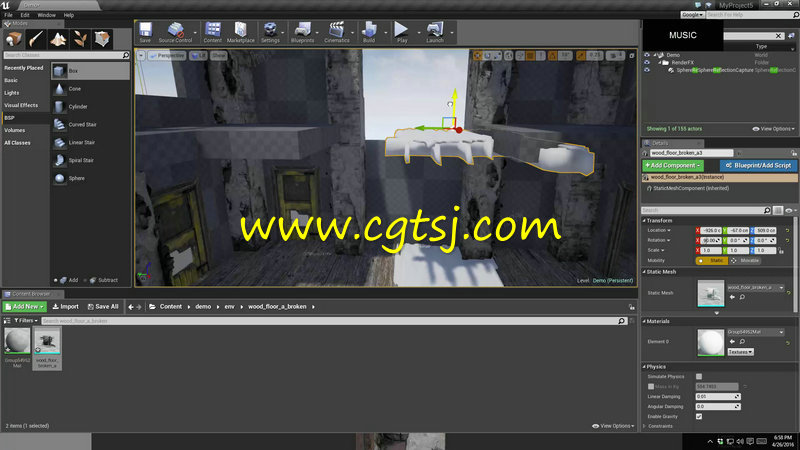This screenshot has height=450, width=800.
Task: Open Textures dropdown under Element 0
Action: [740, 352]
